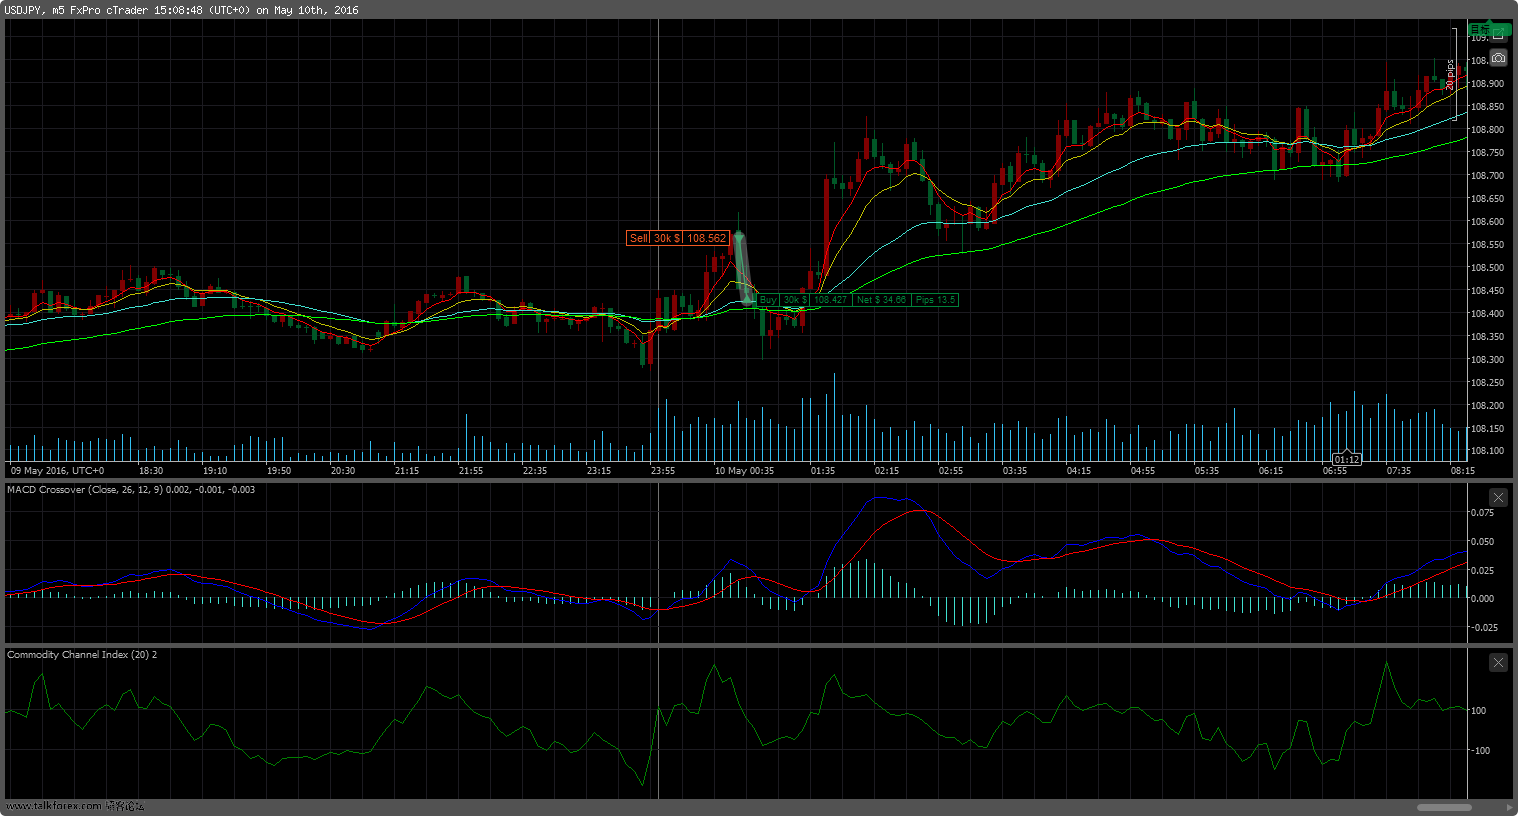Click the 01:12 candle countdown marker
The width and height of the screenshot is (1518, 816).
pos(1346,460)
